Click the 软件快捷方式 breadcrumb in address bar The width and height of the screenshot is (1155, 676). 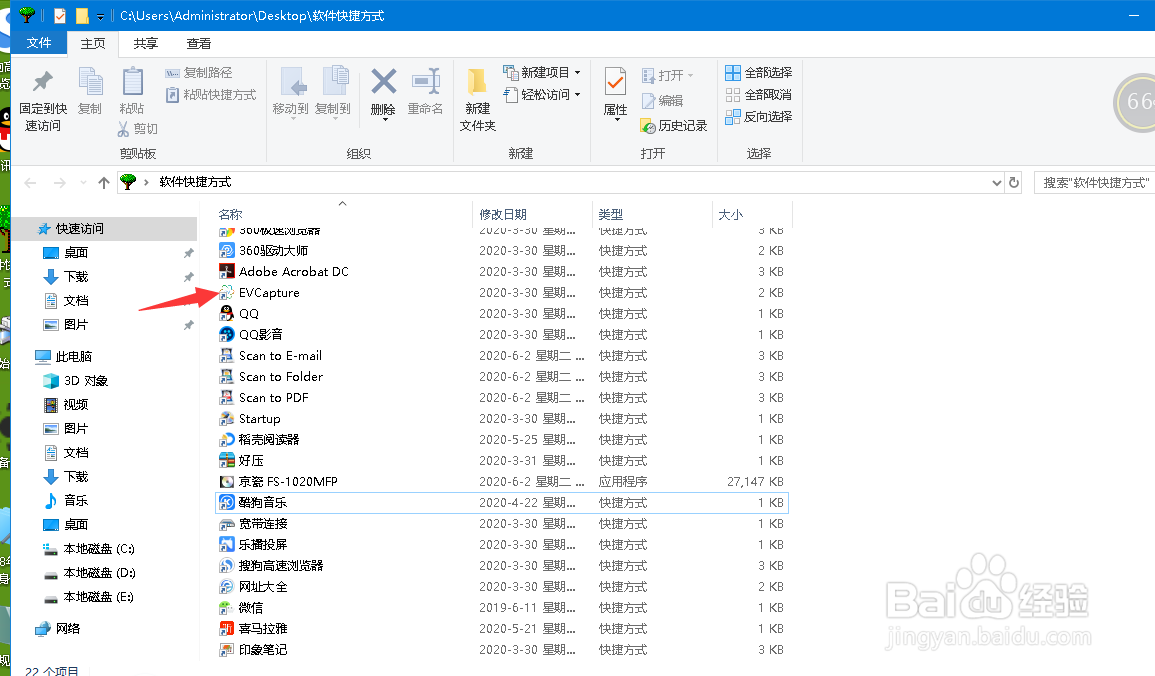click(x=195, y=182)
